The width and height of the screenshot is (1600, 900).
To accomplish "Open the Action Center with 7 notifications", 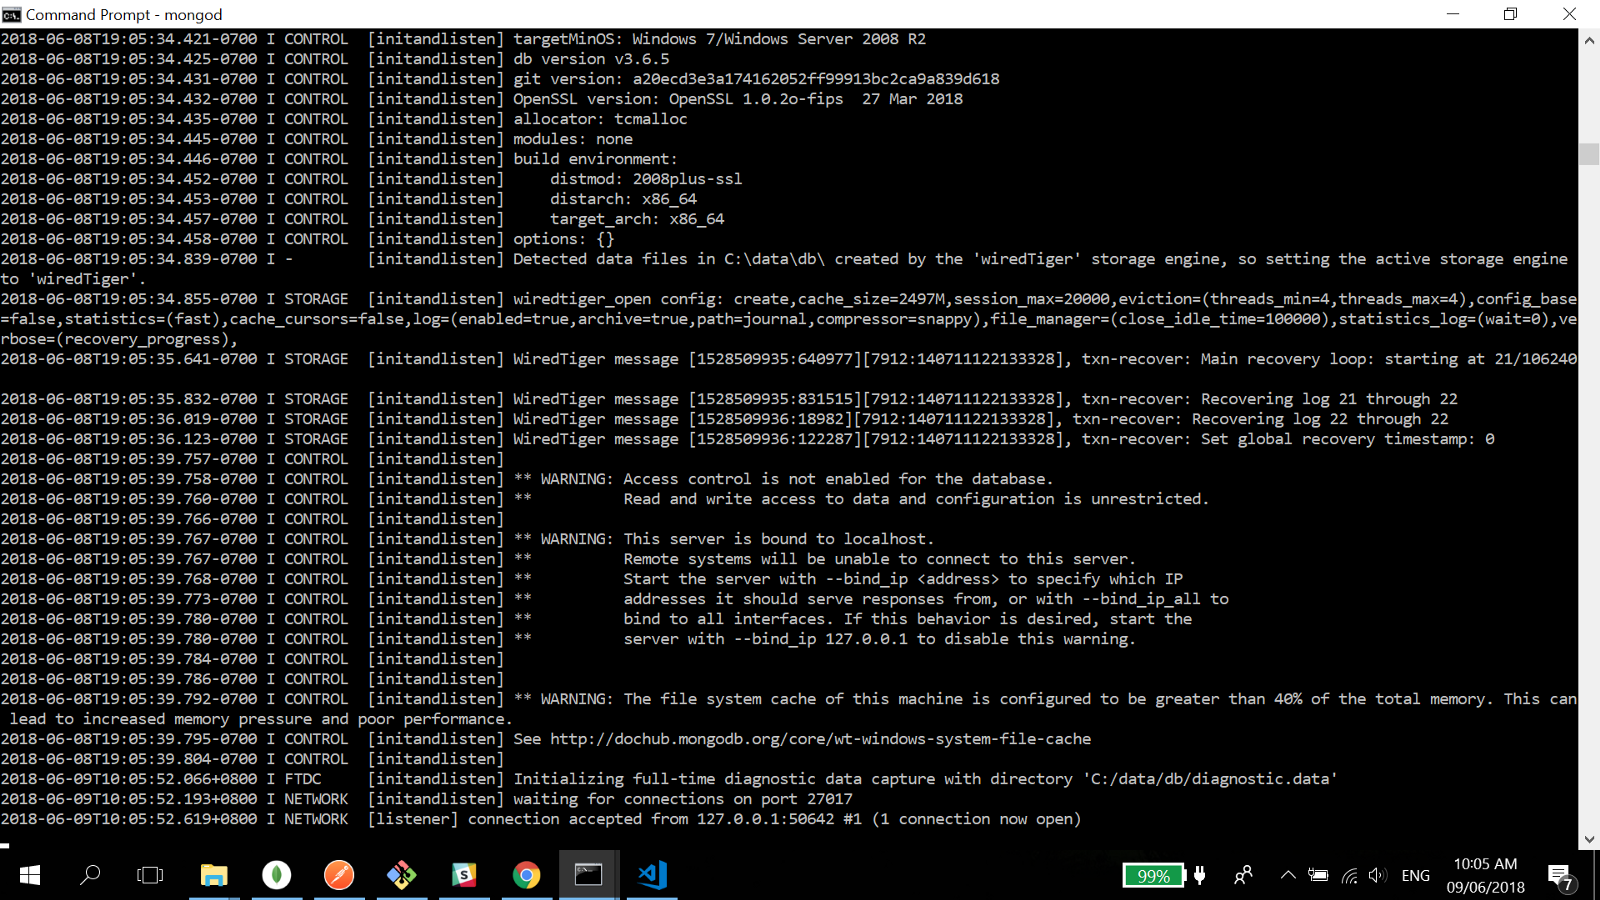I will coord(1561,877).
